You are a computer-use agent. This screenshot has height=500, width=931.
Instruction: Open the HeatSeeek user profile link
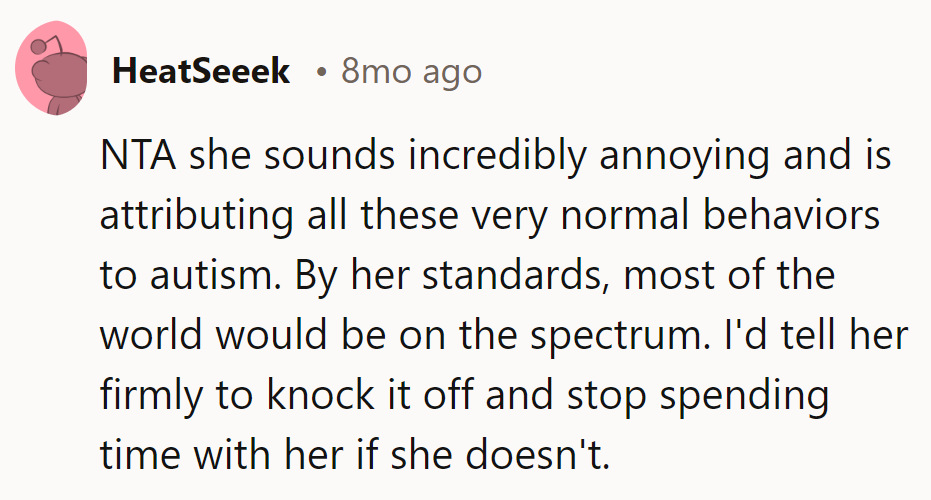[201, 72]
